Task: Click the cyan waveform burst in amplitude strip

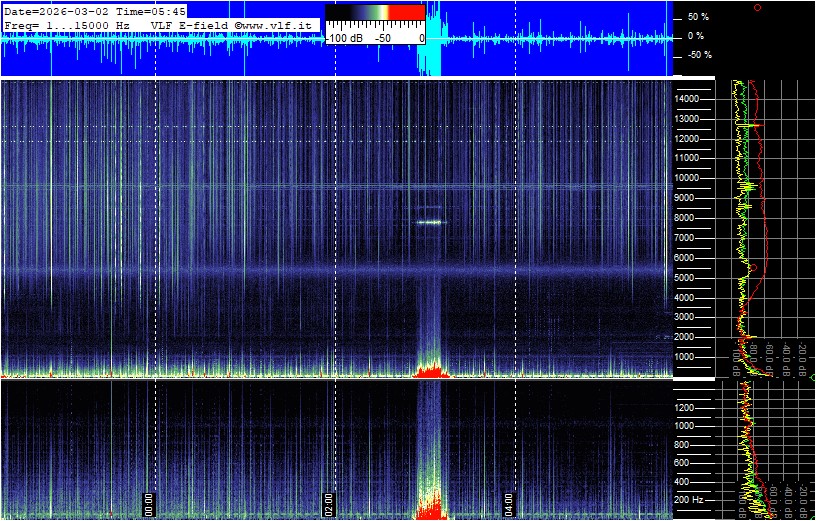Action: pos(429,38)
